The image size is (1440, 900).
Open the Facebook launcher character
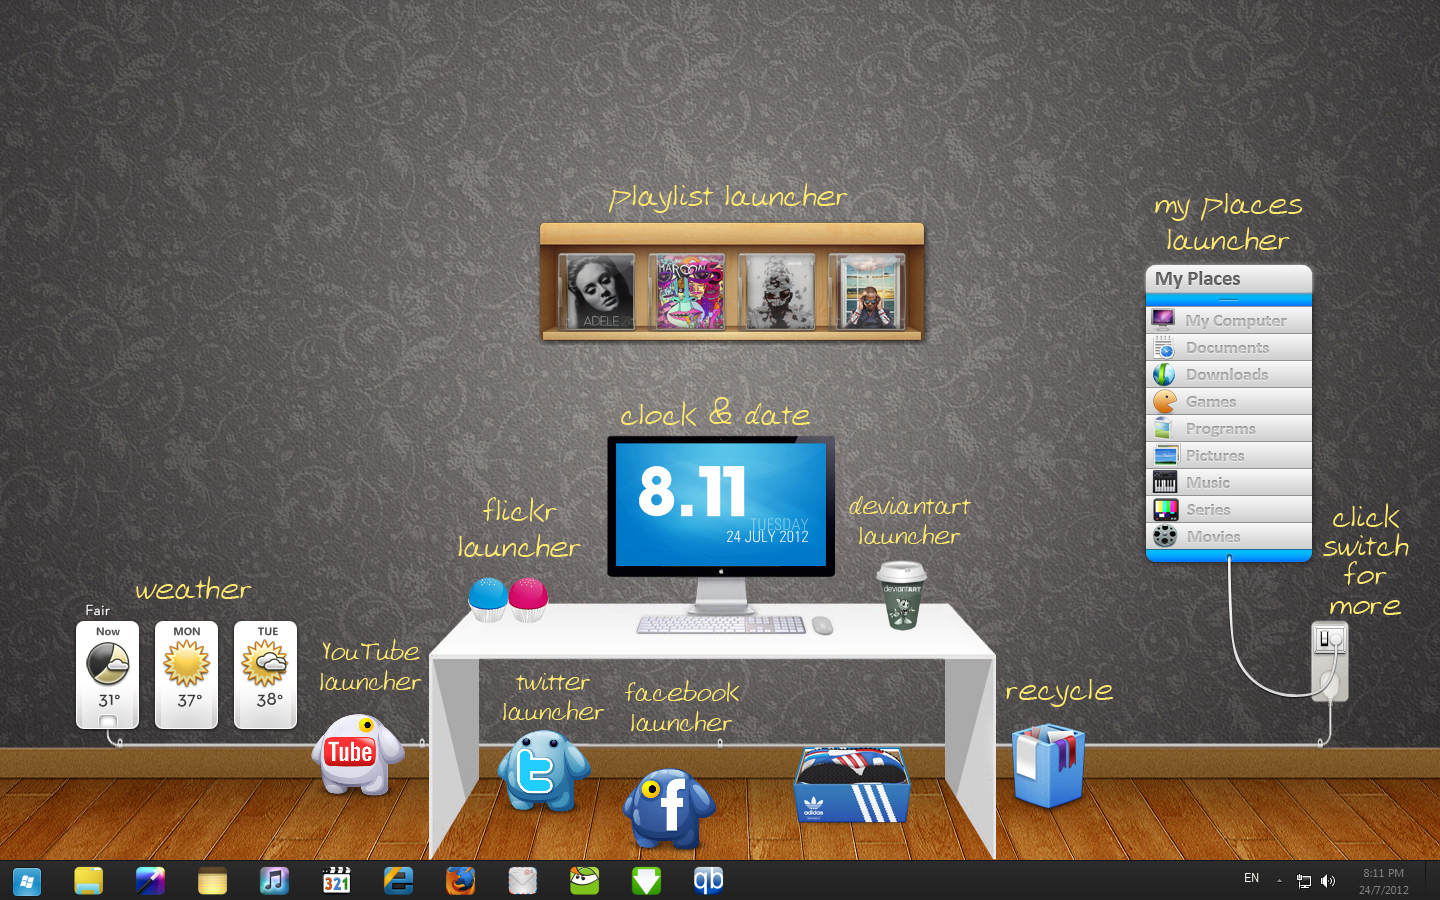click(x=669, y=807)
